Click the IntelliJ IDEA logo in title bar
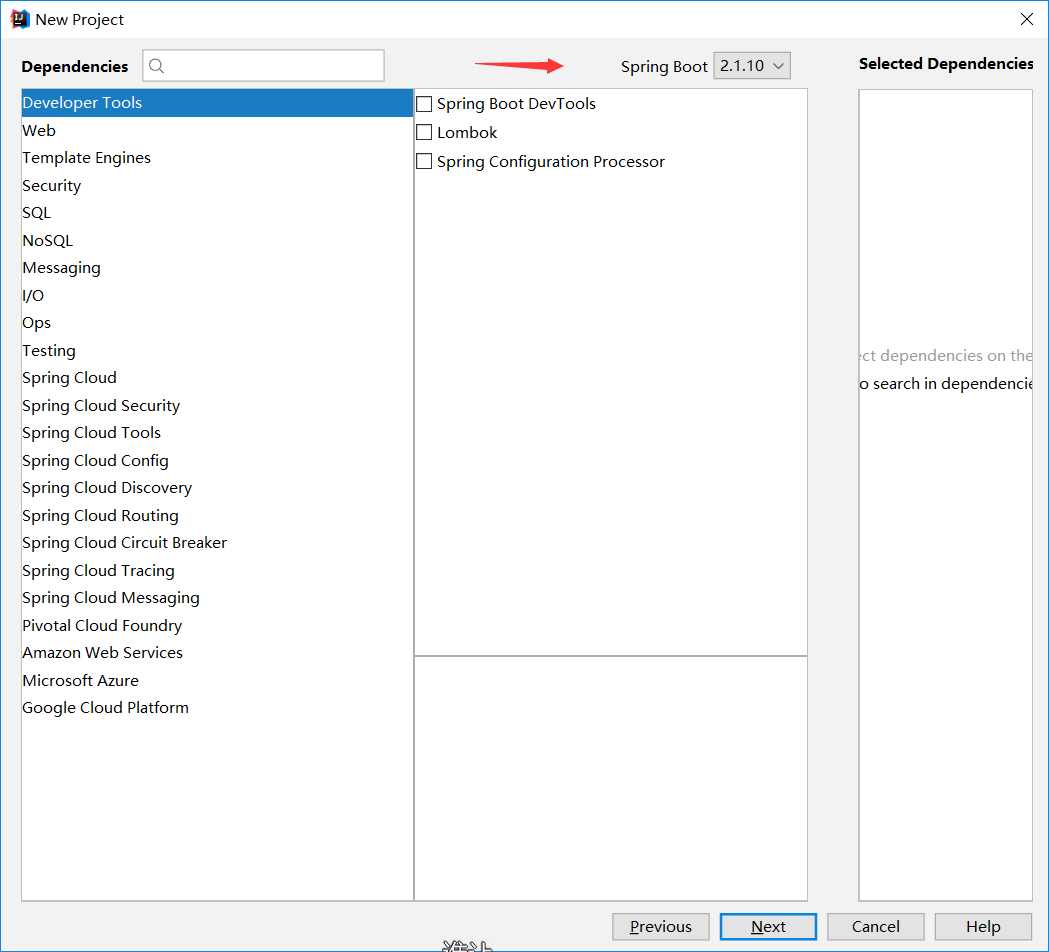 (20, 19)
